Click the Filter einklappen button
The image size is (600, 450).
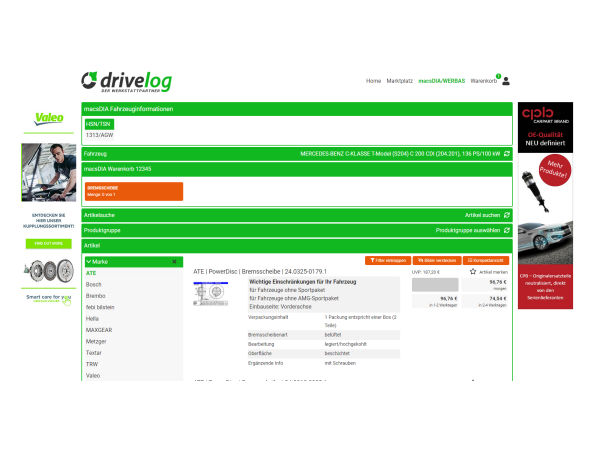pos(388,261)
